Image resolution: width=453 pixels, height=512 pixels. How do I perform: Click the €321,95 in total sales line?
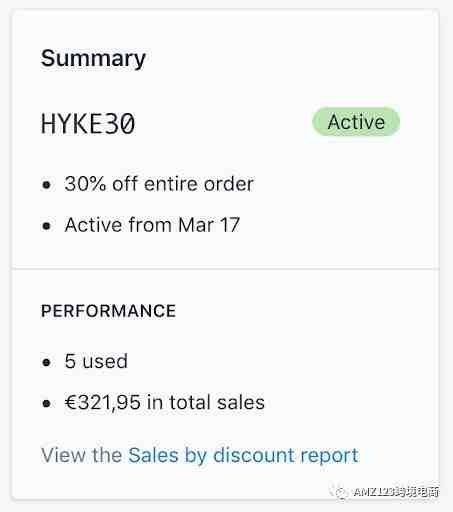[165, 402]
